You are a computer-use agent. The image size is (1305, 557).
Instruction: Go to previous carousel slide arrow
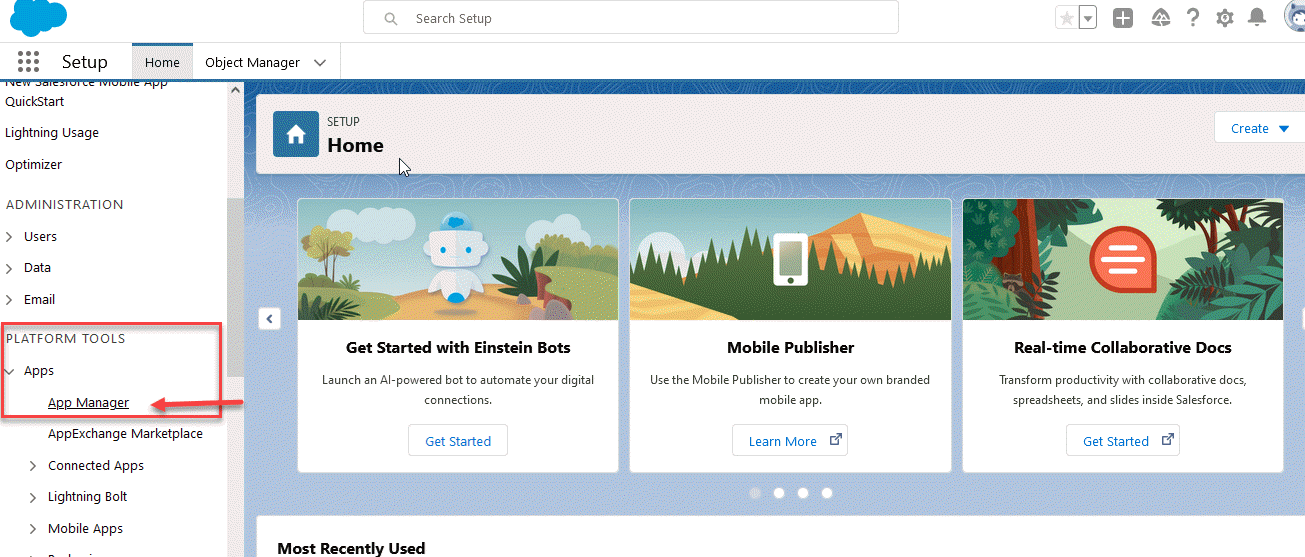pos(269,318)
